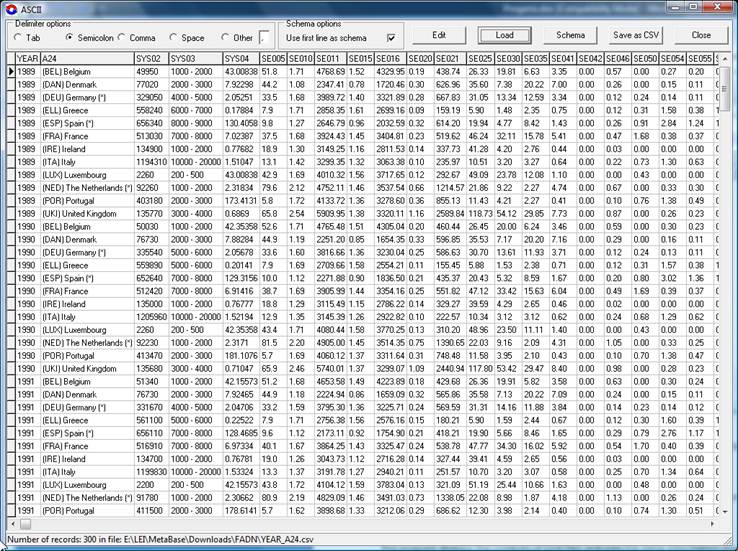738x551 pixels.
Task: Select the Semicolon delimiter radio button
Action: coord(72,38)
